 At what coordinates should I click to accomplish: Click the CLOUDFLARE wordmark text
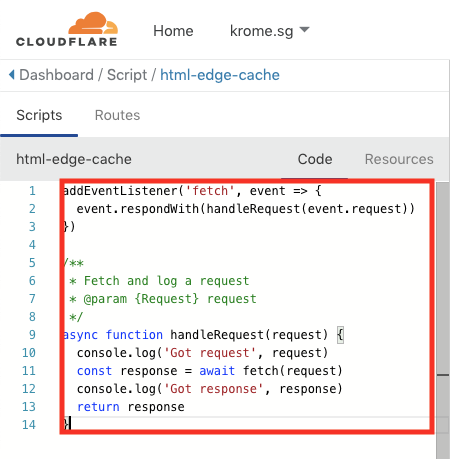tap(67, 42)
